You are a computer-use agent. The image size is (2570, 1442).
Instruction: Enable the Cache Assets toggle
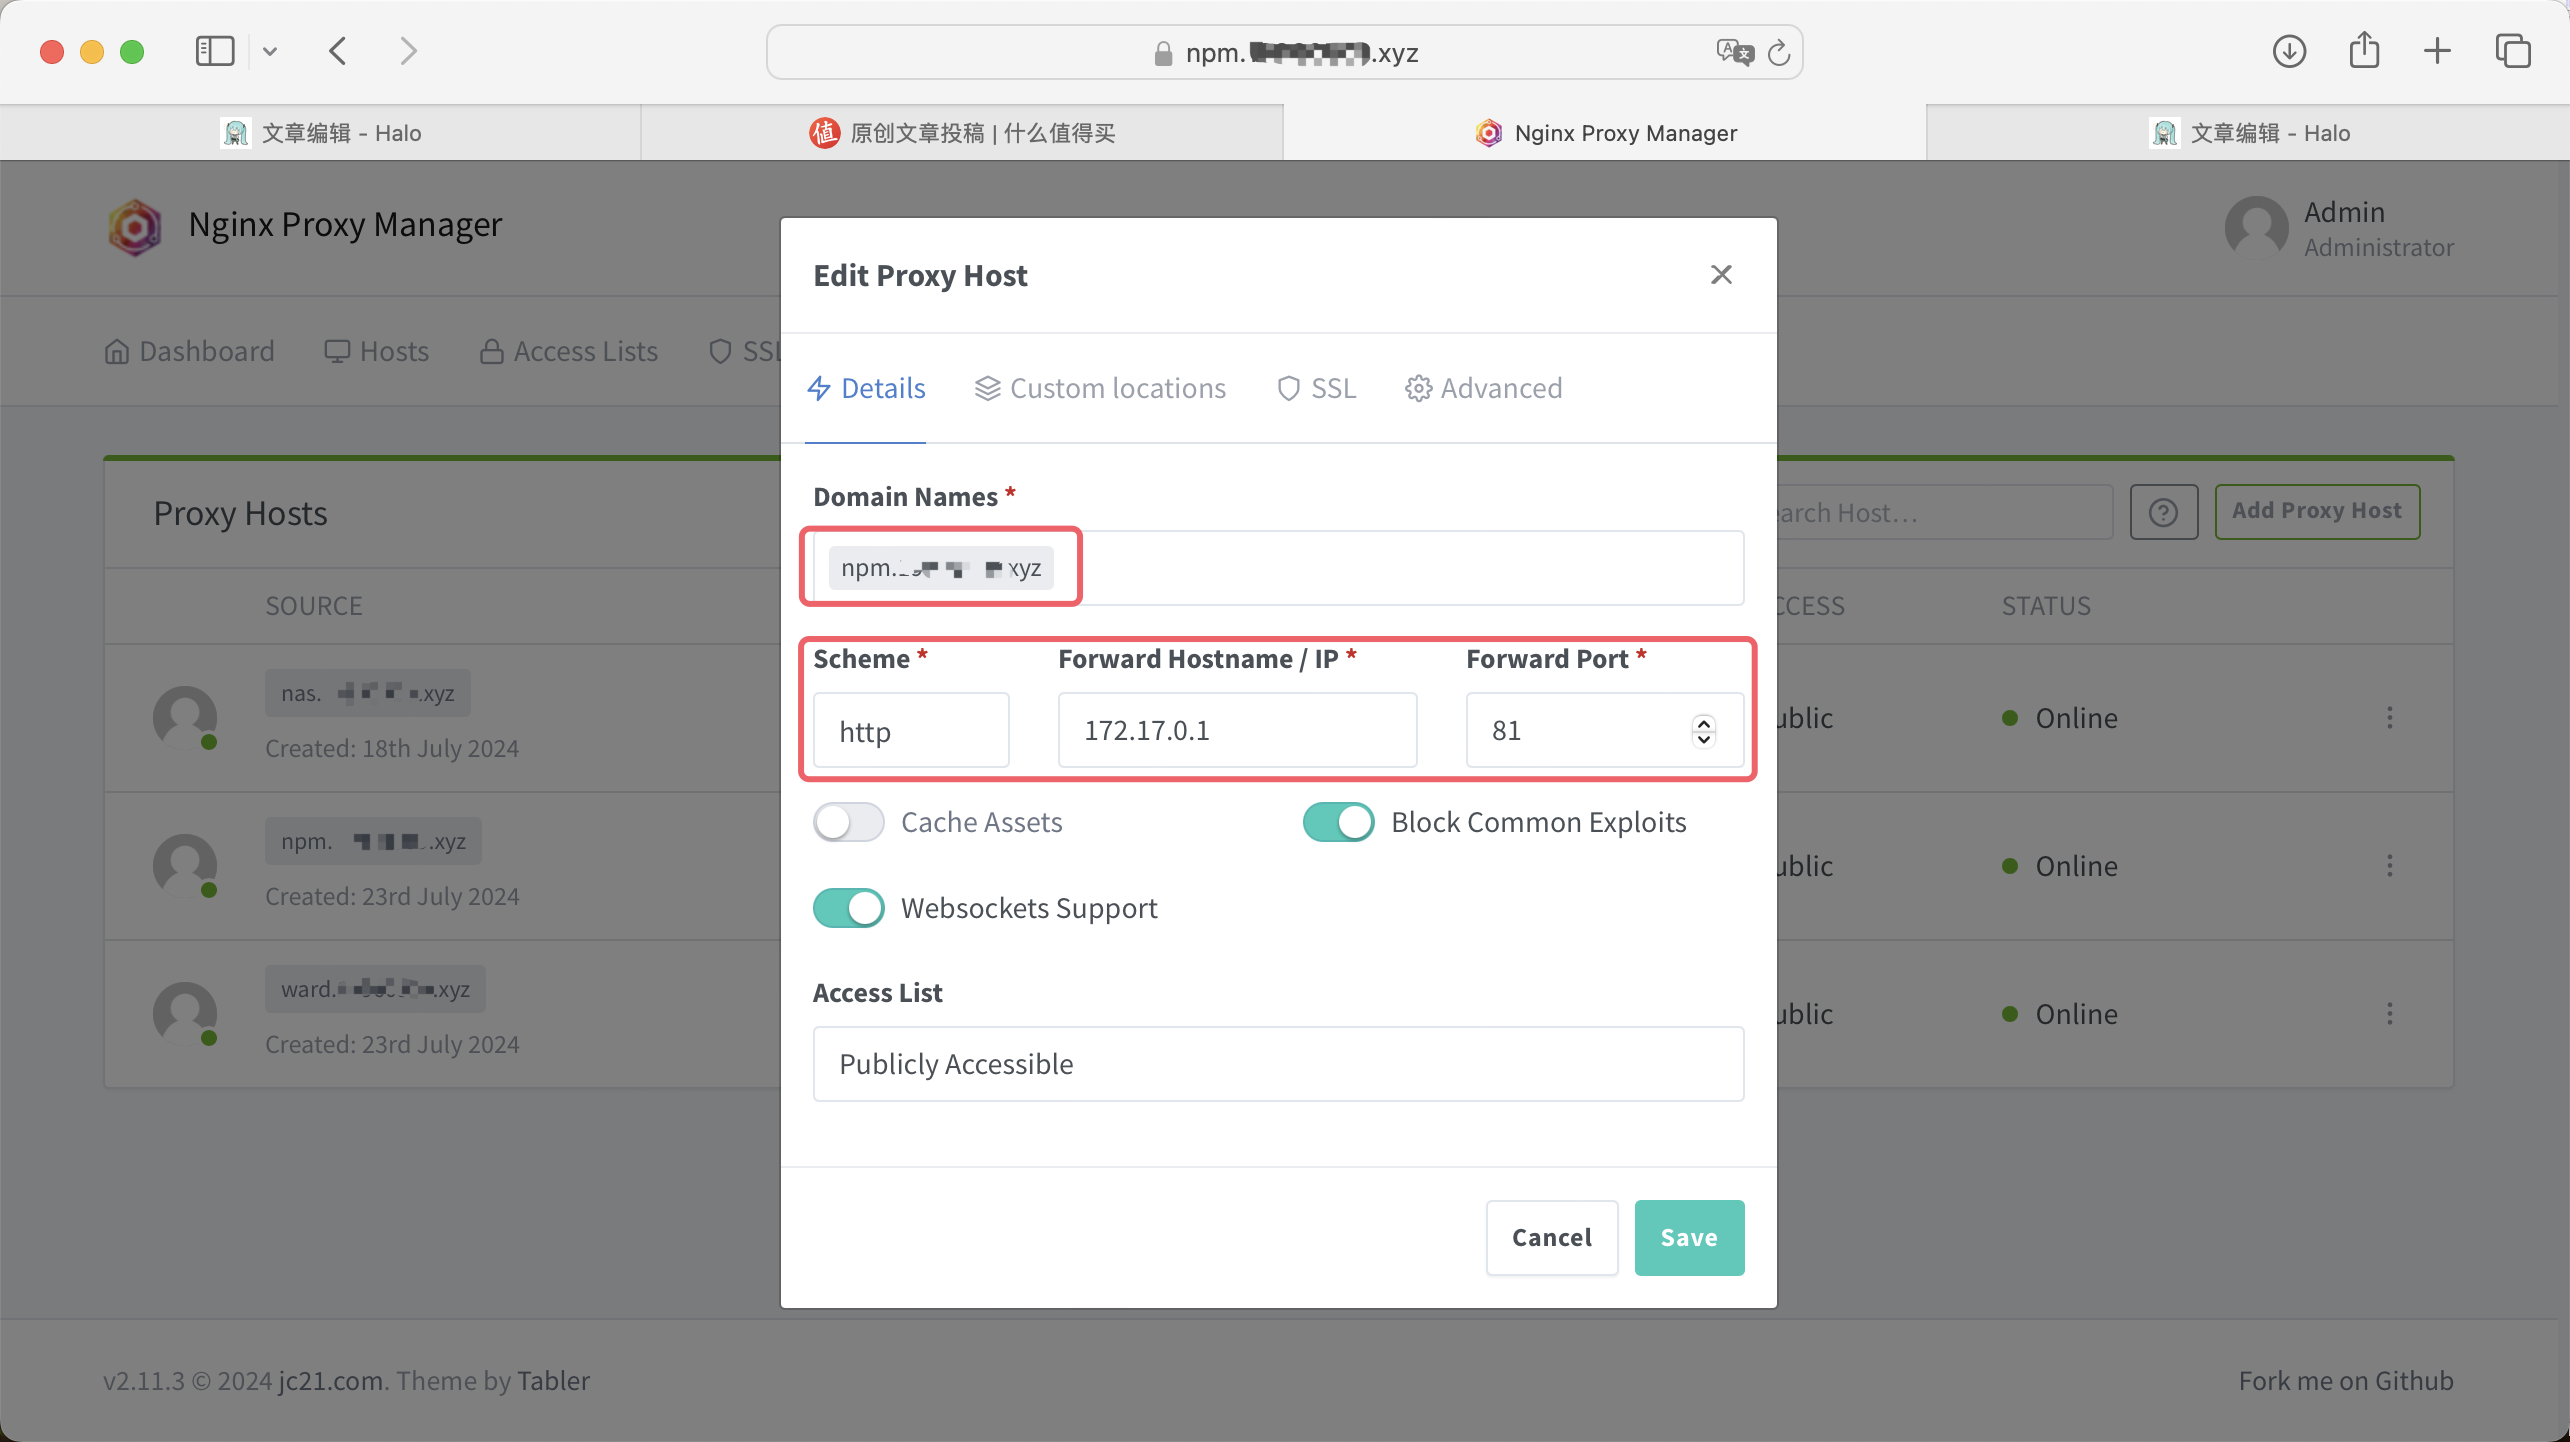[x=848, y=822]
